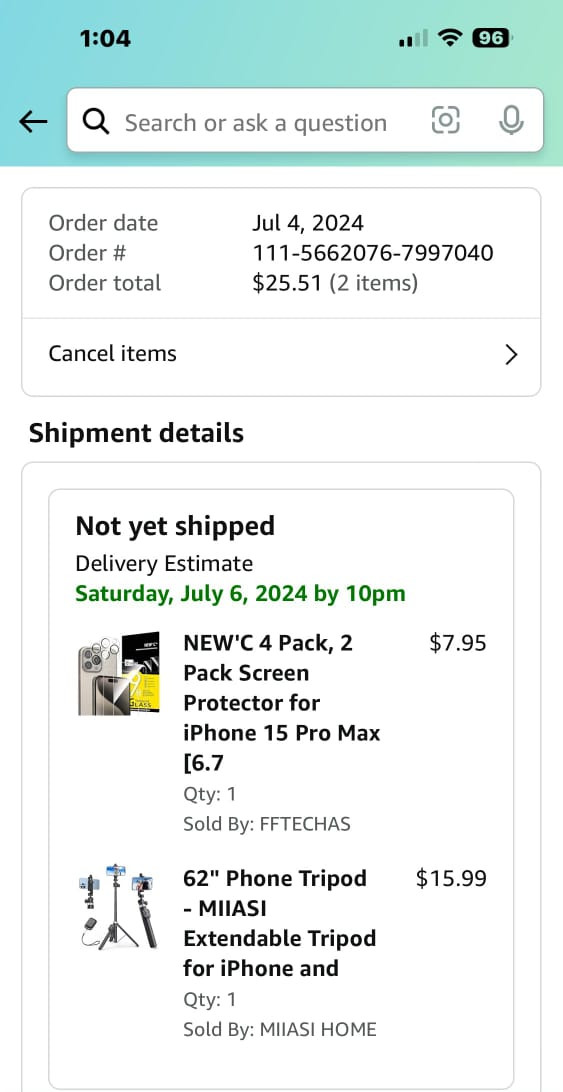Tap the Sold By: FFTECHAS seller text
563x1092 pixels.
pos(267,825)
